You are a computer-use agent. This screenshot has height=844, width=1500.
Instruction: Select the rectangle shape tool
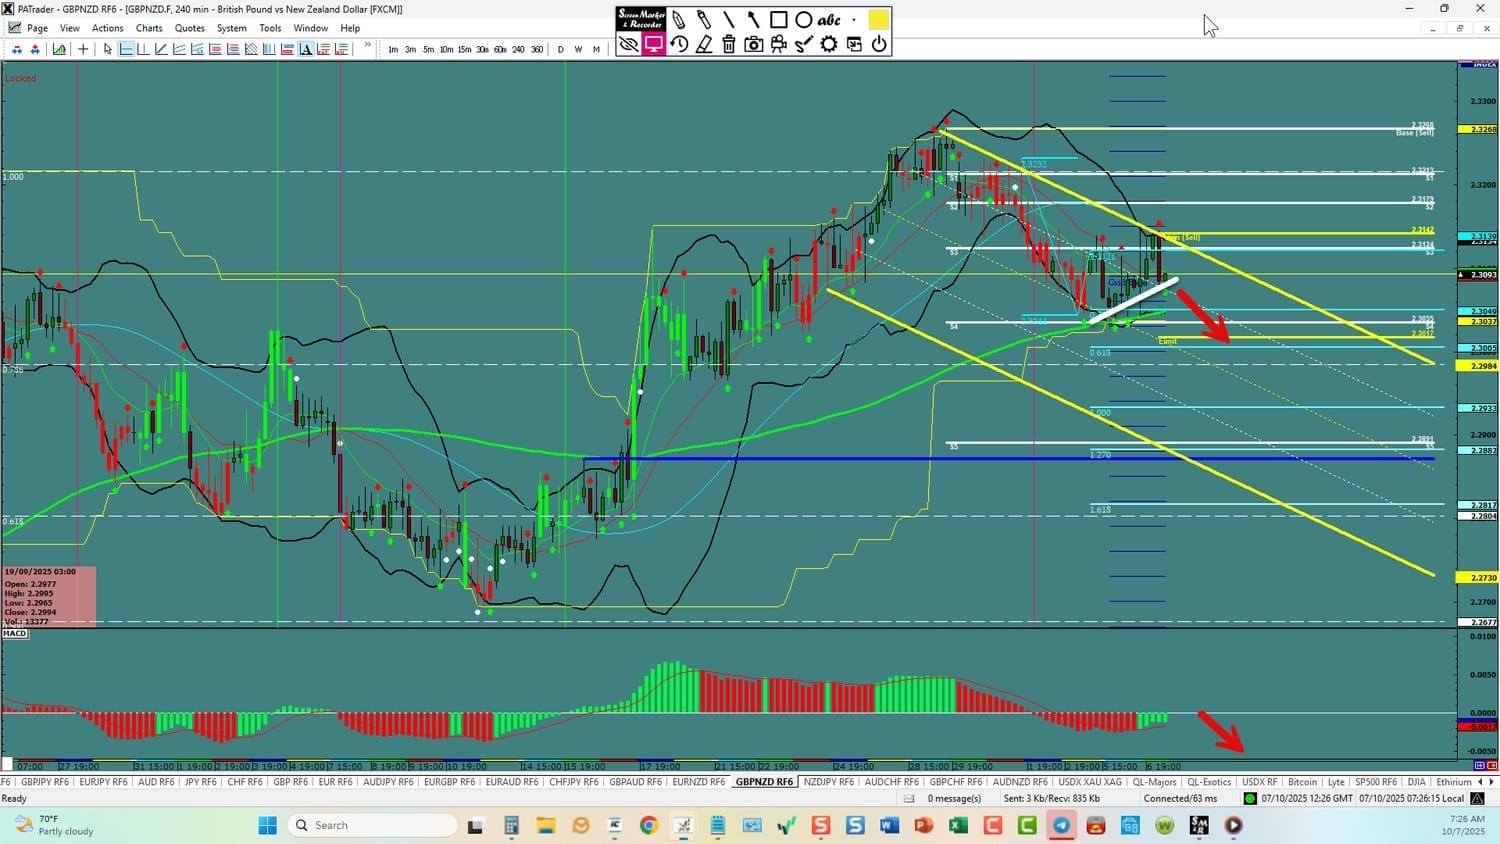(779, 20)
